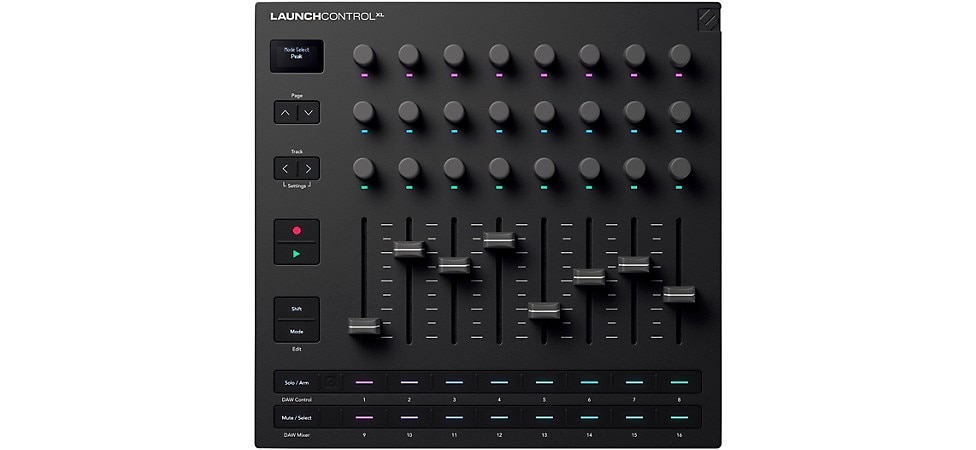Click the Mode button
This screenshot has height=450, width=976.
(x=297, y=331)
